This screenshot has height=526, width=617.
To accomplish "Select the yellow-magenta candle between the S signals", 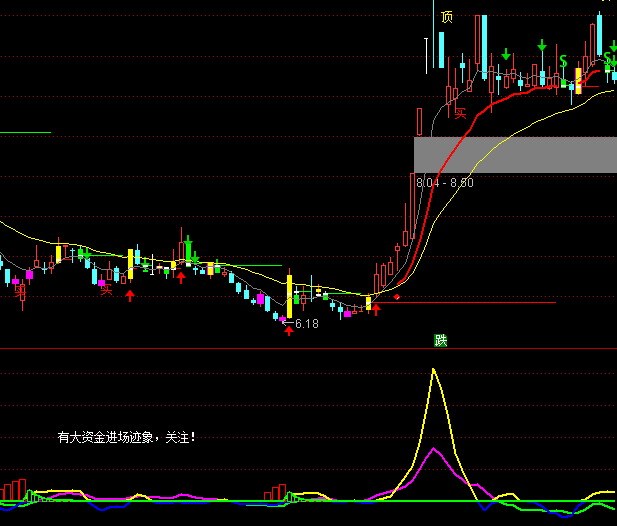I will (x=578, y=80).
